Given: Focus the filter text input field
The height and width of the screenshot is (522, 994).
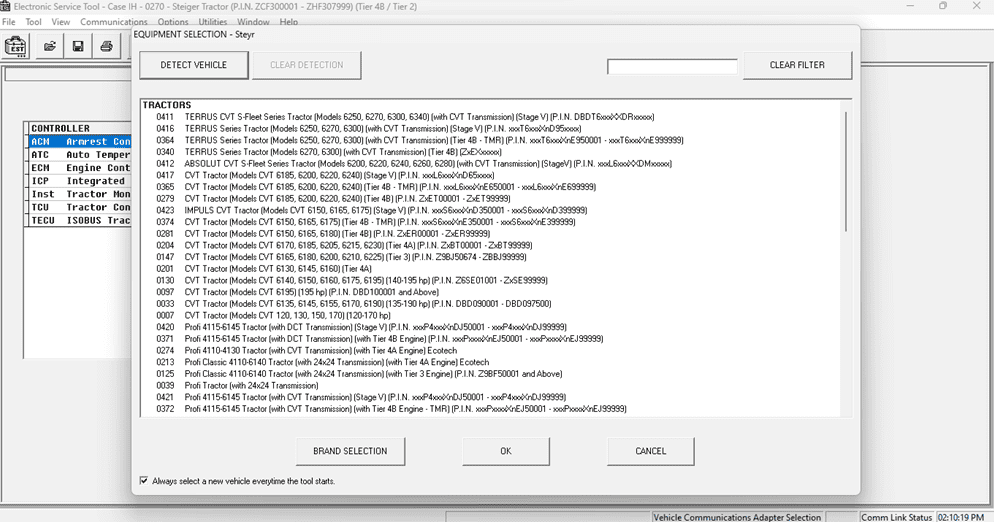Looking at the screenshot, I should pos(672,66).
